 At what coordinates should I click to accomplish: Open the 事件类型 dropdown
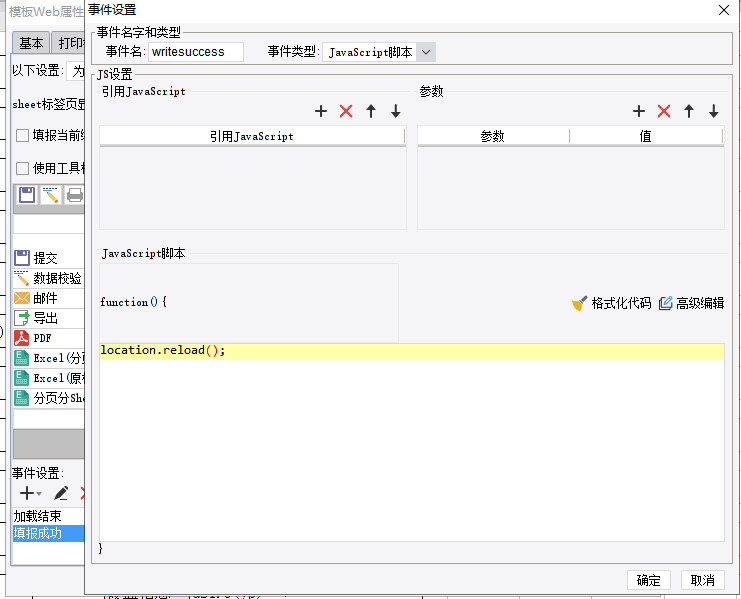(x=426, y=52)
